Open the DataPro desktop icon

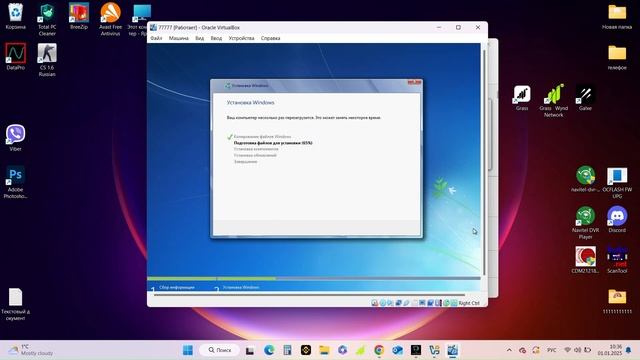point(16,56)
